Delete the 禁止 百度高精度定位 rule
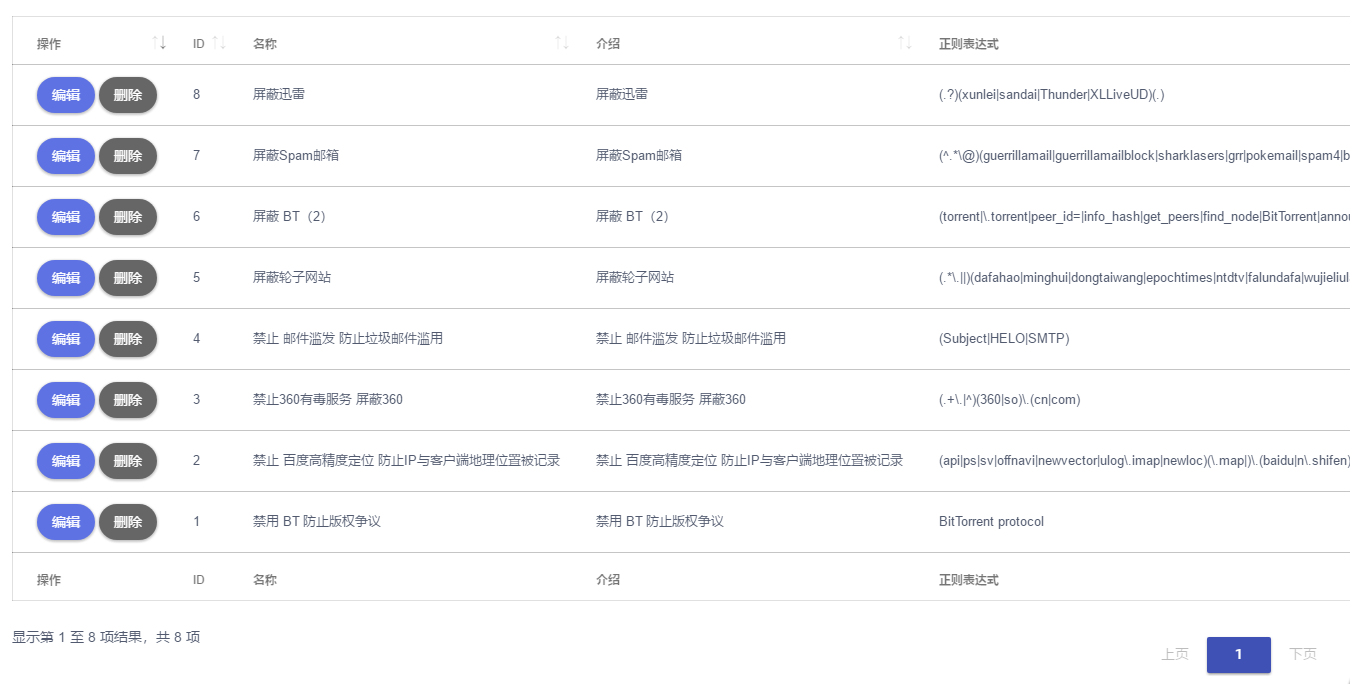This screenshot has width=1350, height=684. click(x=128, y=461)
